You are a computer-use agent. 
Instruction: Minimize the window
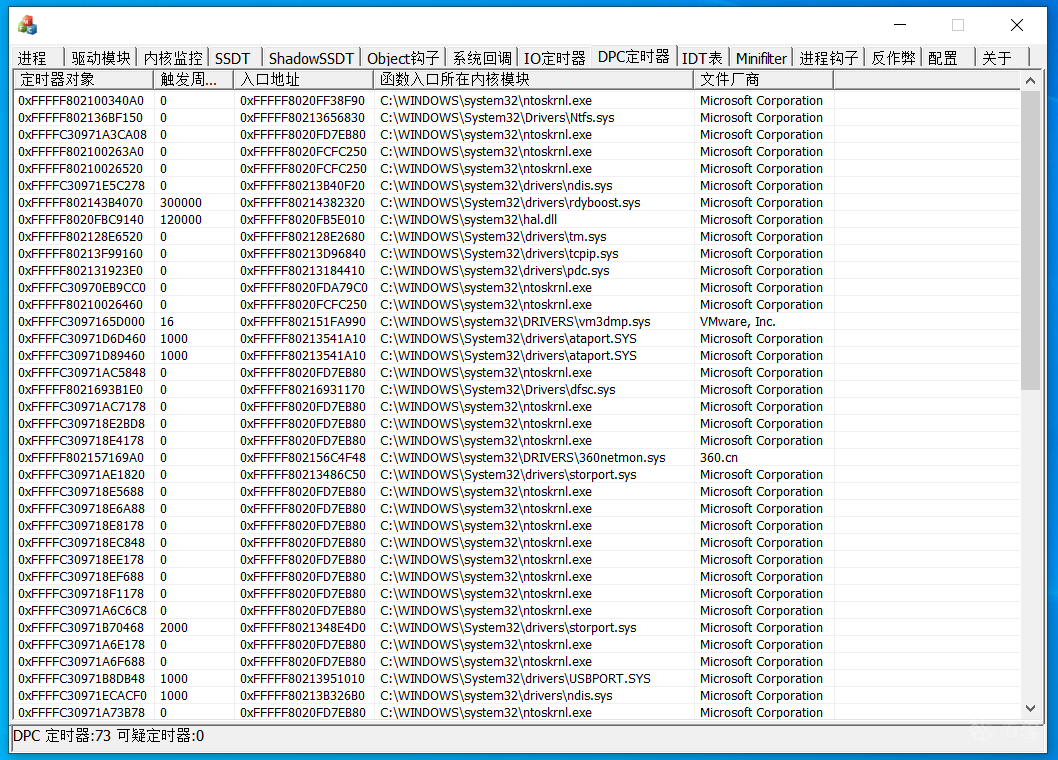(899, 25)
